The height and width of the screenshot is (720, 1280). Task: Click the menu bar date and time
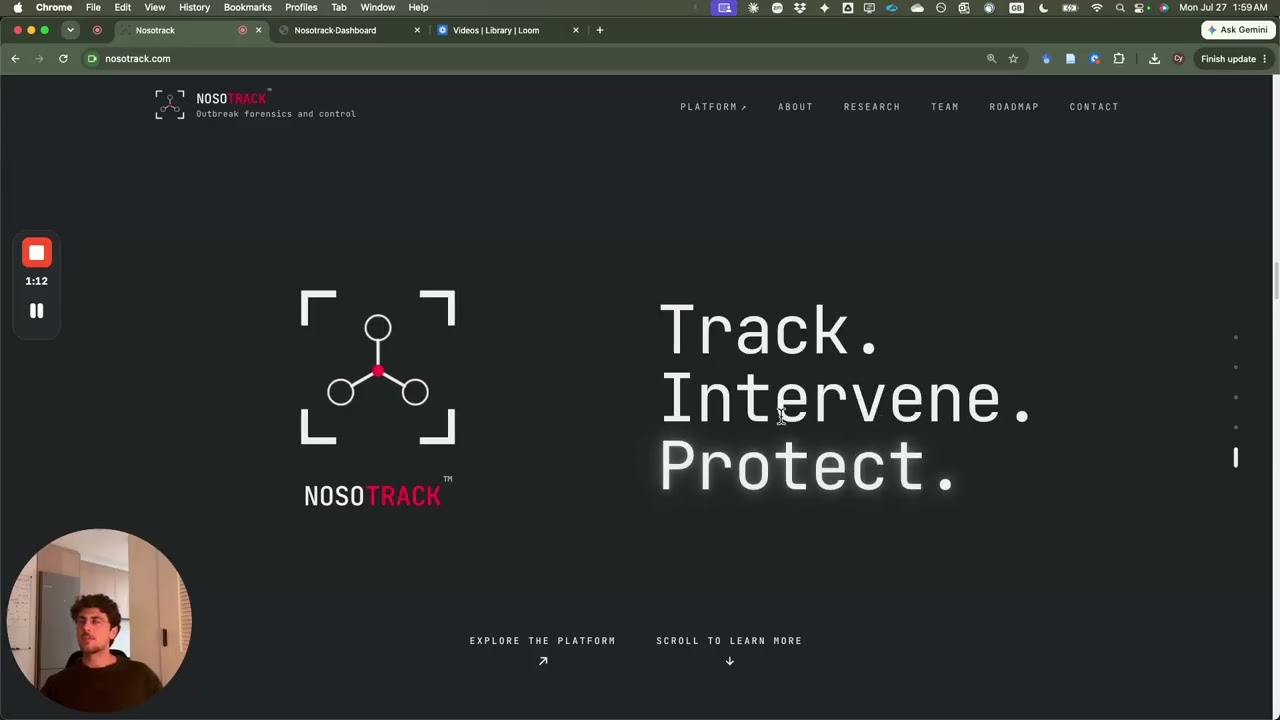pyautogui.click(x=1223, y=7)
